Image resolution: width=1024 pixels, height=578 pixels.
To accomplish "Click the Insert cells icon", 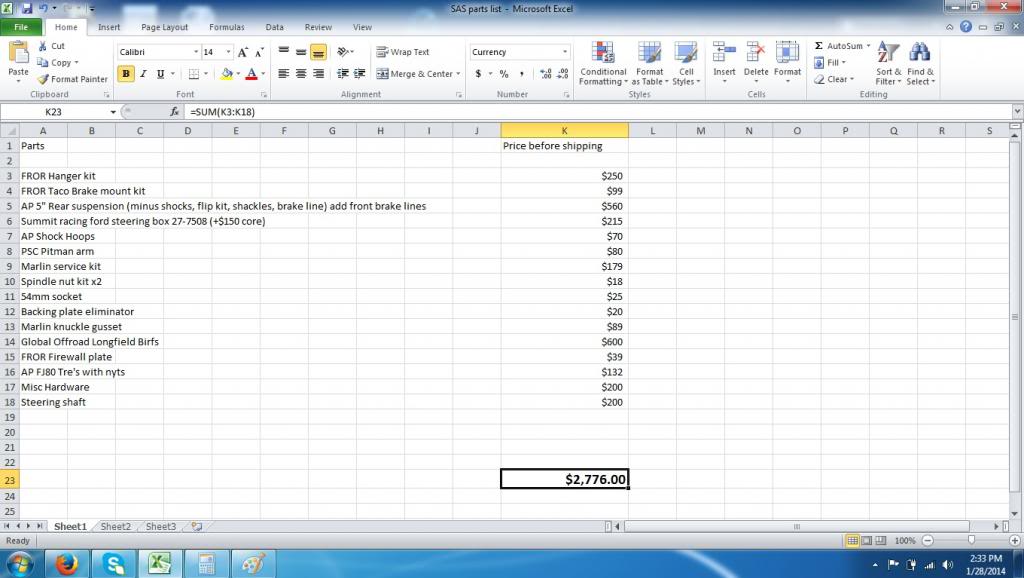I will click(x=724, y=52).
